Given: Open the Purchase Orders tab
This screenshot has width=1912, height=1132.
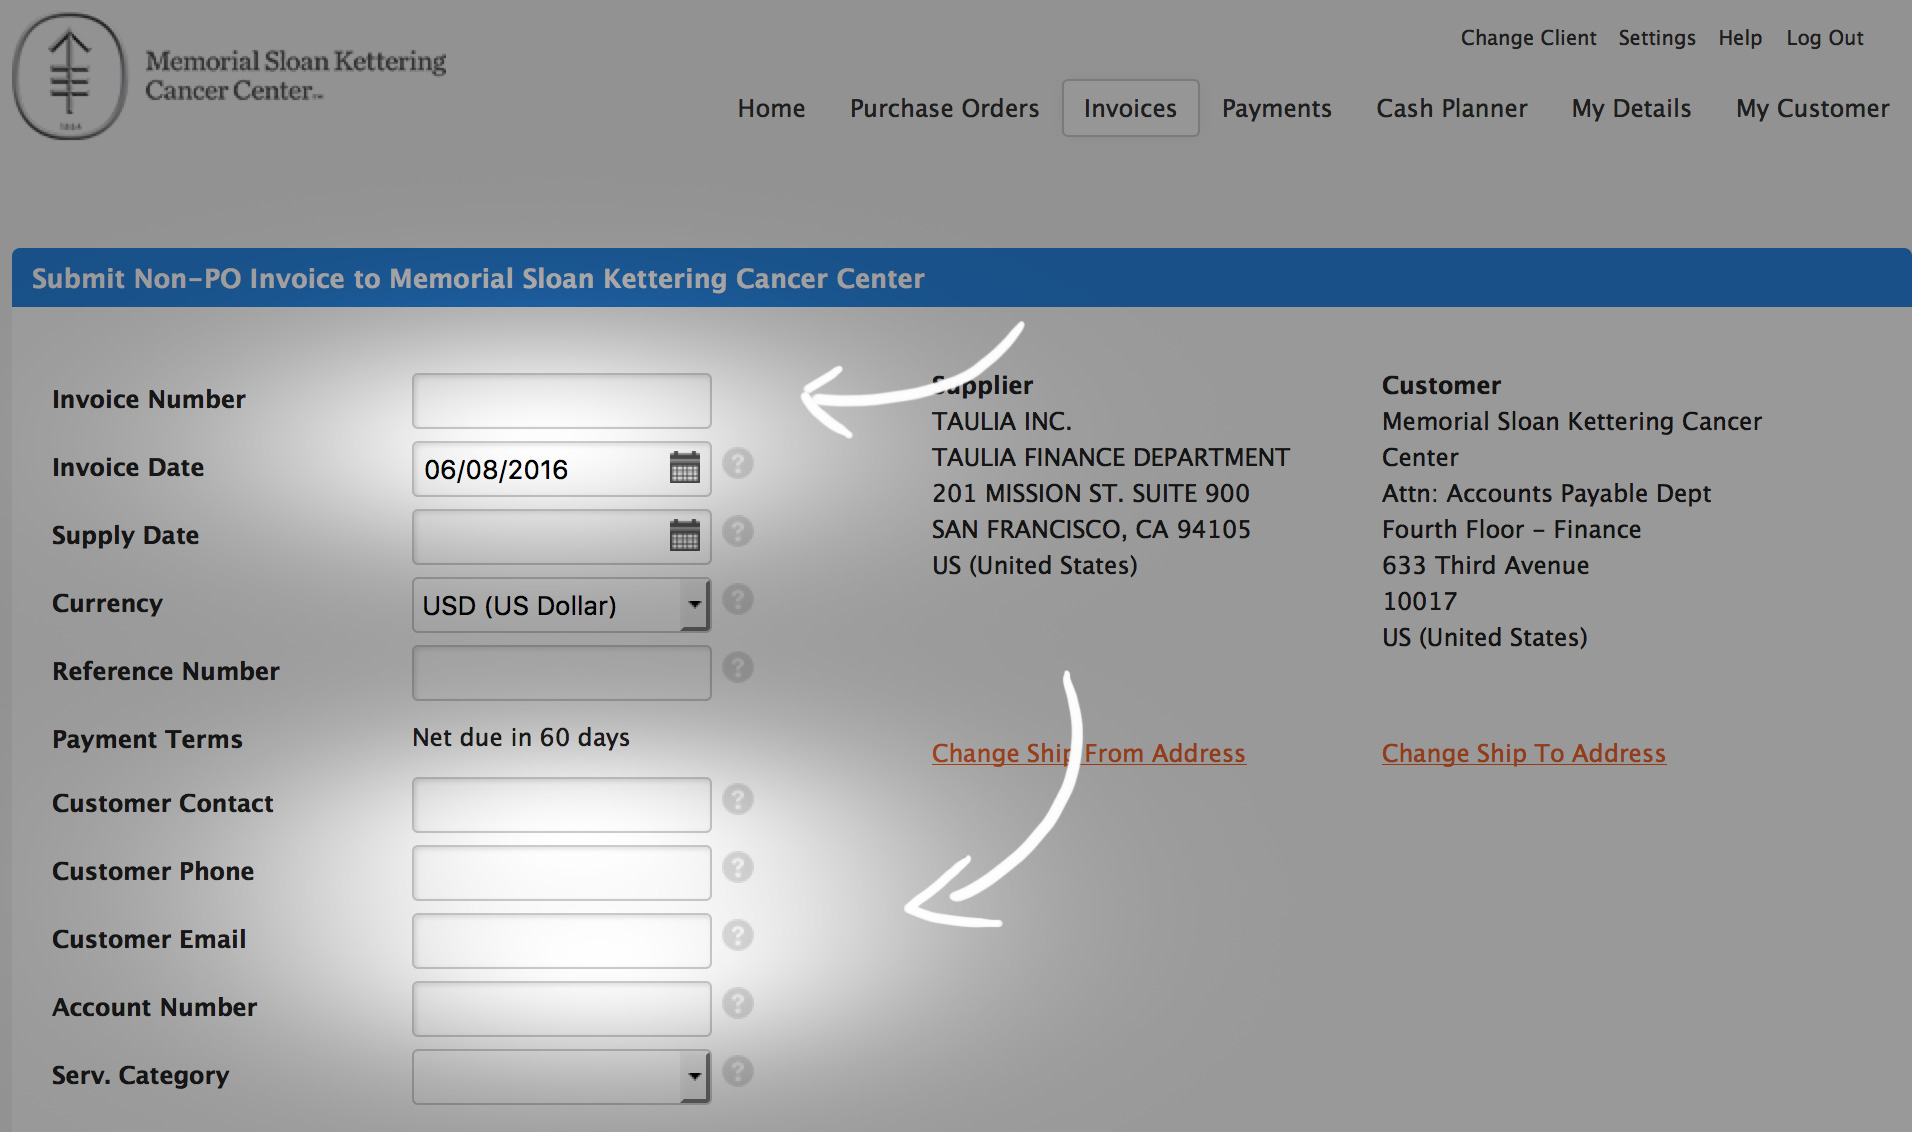Looking at the screenshot, I should pos(944,108).
